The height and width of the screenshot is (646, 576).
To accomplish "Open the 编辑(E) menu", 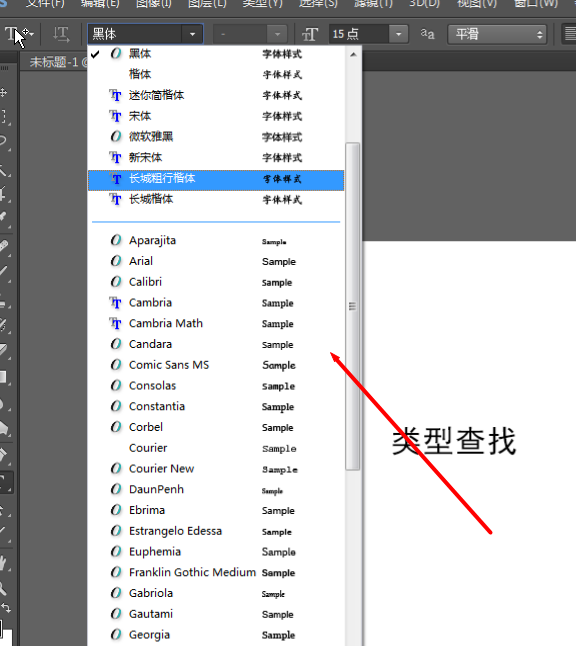I will pos(100,4).
